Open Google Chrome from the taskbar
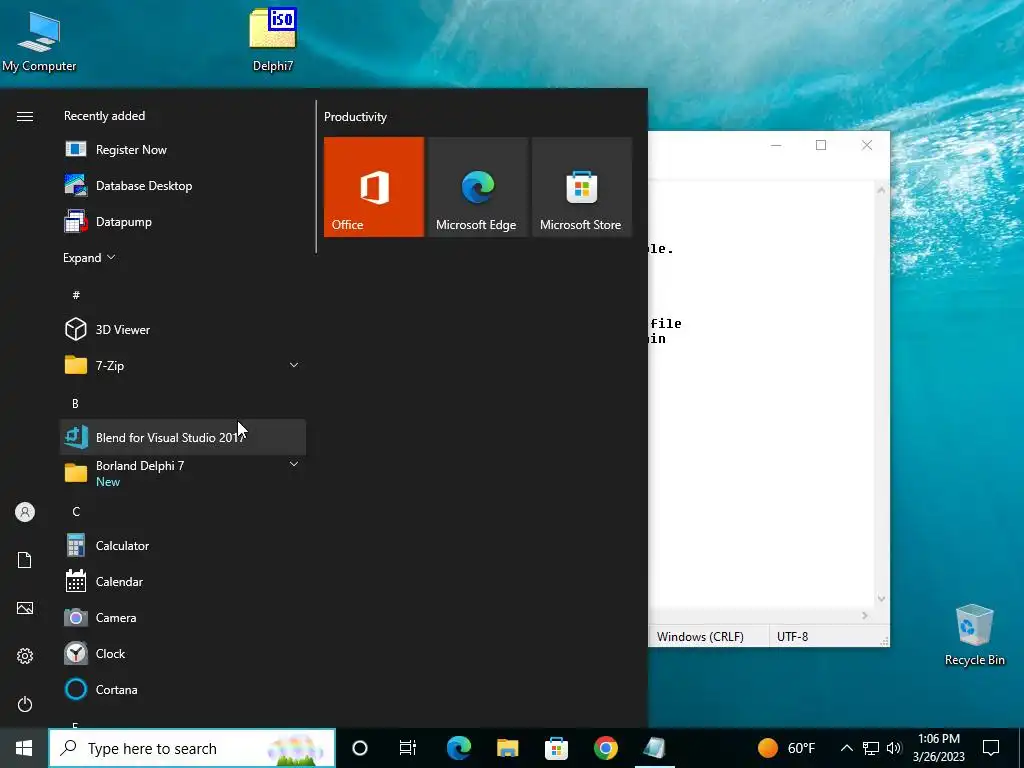1024x768 pixels. [x=606, y=748]
